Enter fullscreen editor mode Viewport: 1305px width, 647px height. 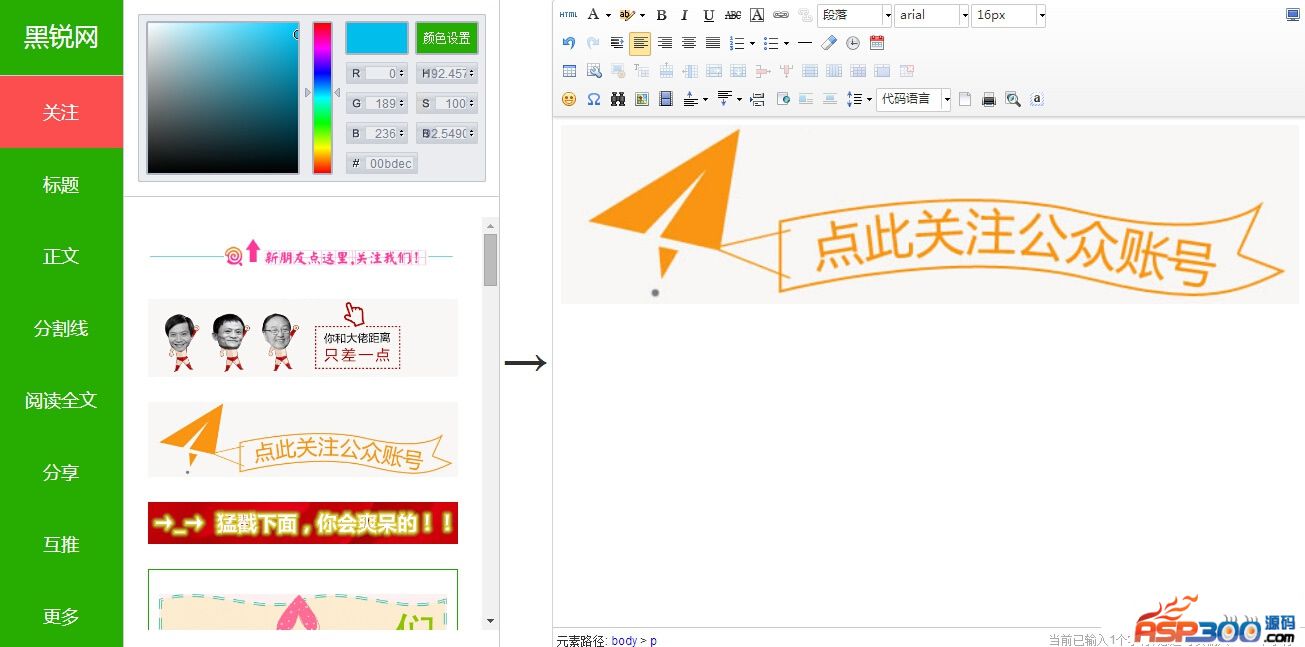(1293, 15)
